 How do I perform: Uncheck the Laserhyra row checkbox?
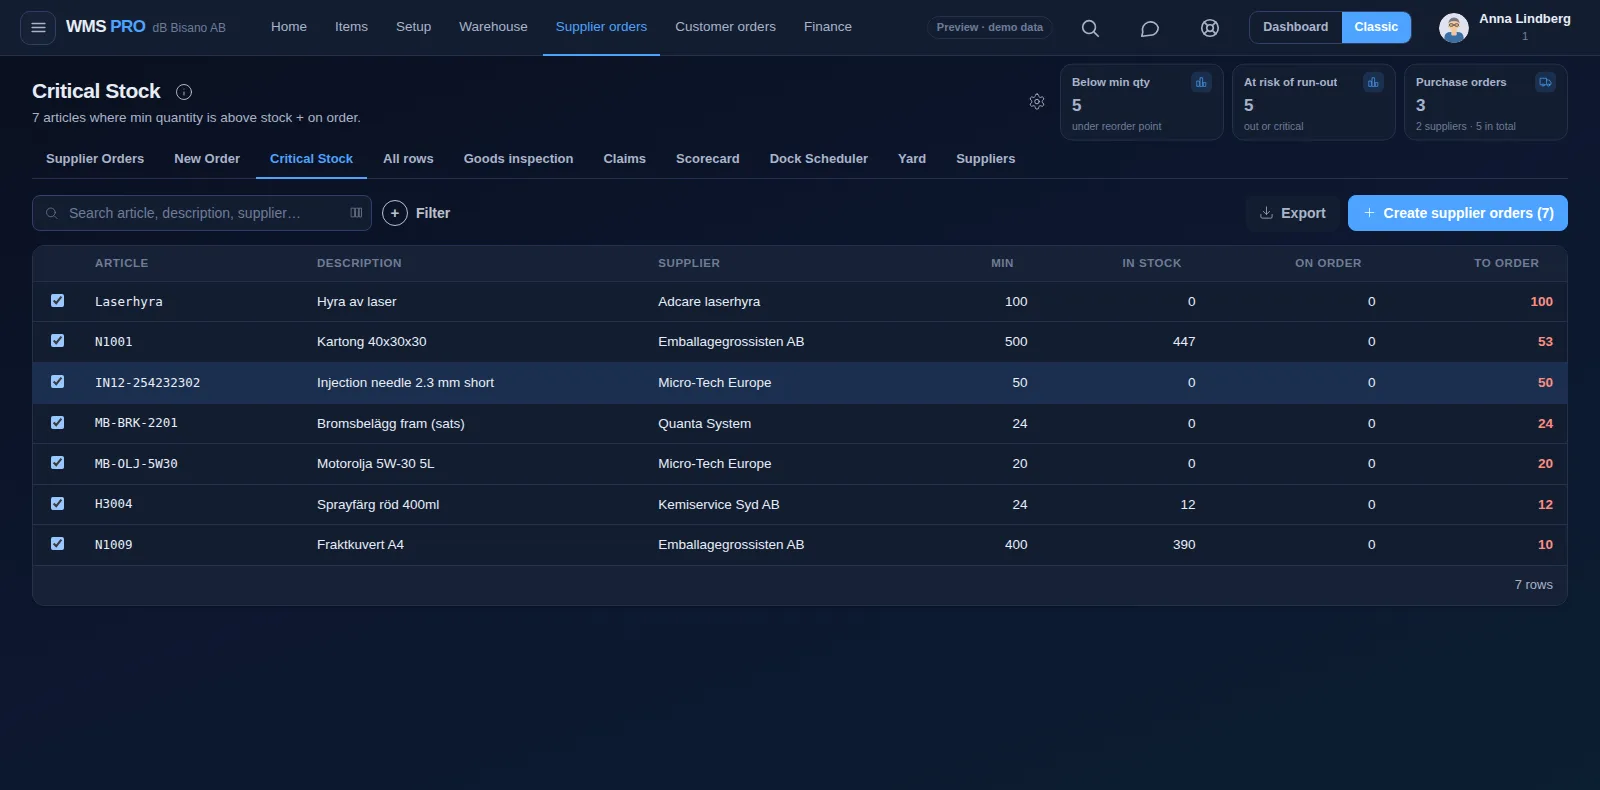pyautogui.click(x=57, y=301)
